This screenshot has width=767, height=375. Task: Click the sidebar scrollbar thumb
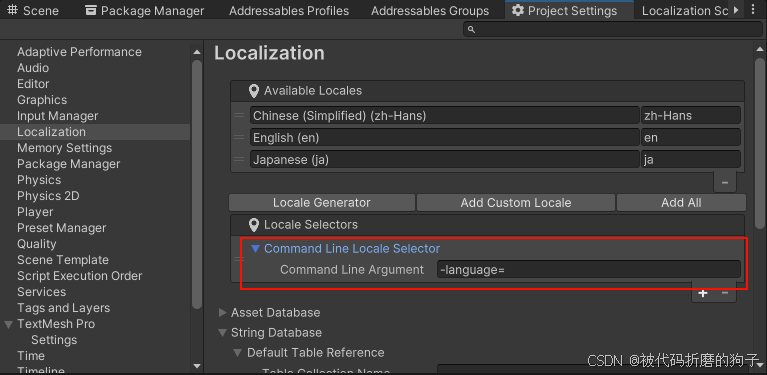pos(197,184)
